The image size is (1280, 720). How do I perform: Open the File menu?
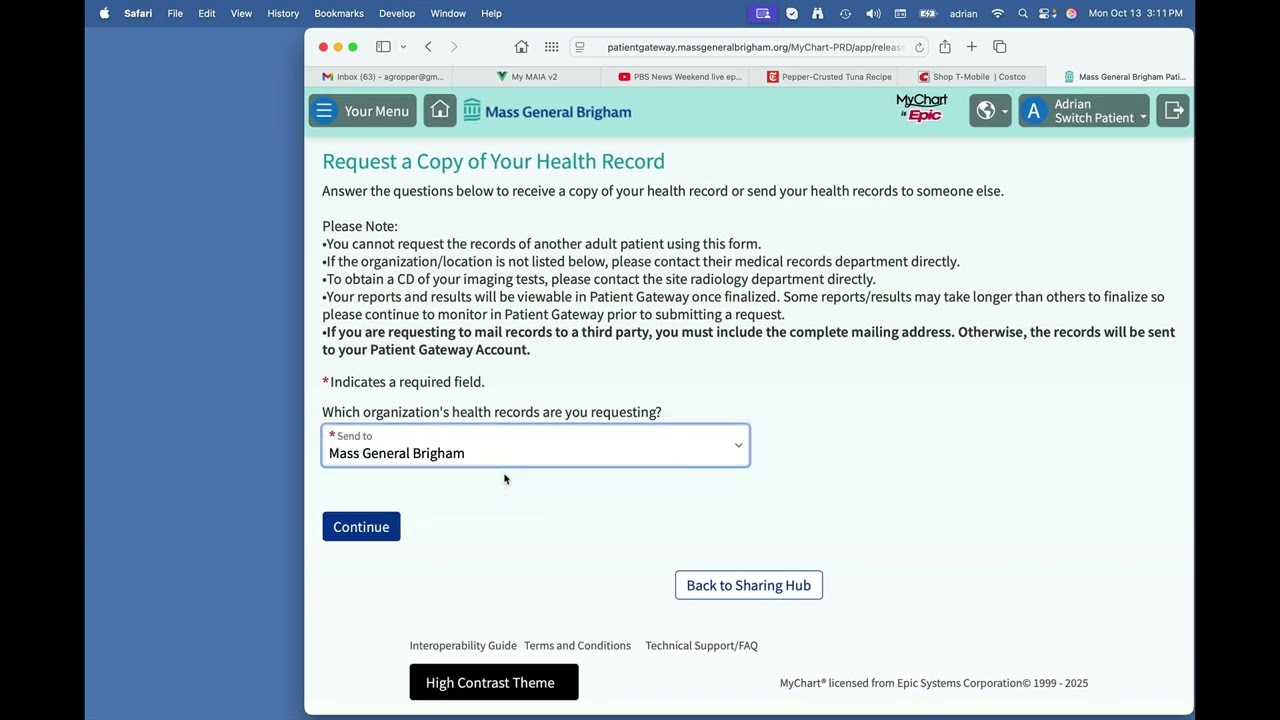pyautogui.click(x=175, y=13)
